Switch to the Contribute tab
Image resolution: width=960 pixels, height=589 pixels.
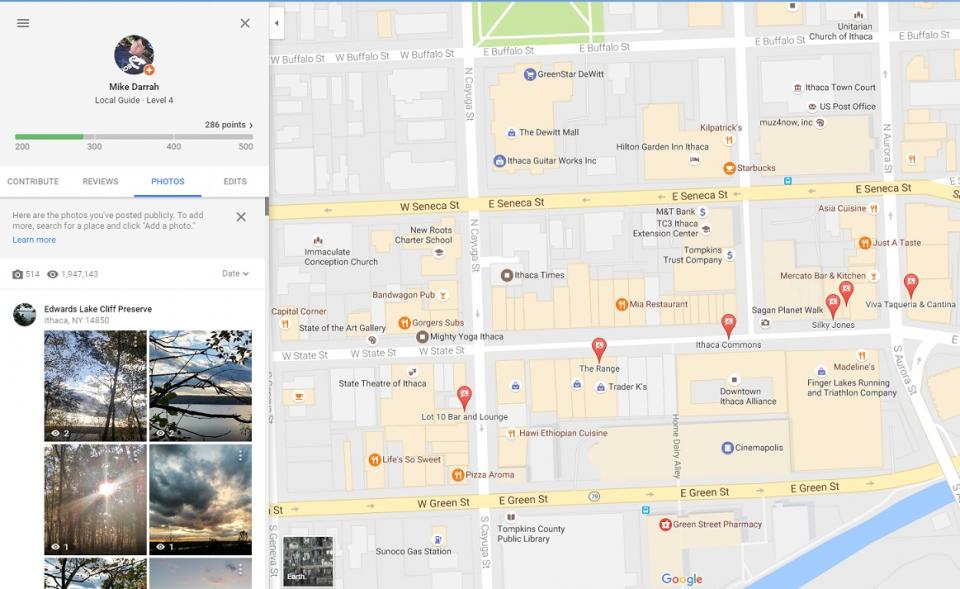[x=33, y=181]
